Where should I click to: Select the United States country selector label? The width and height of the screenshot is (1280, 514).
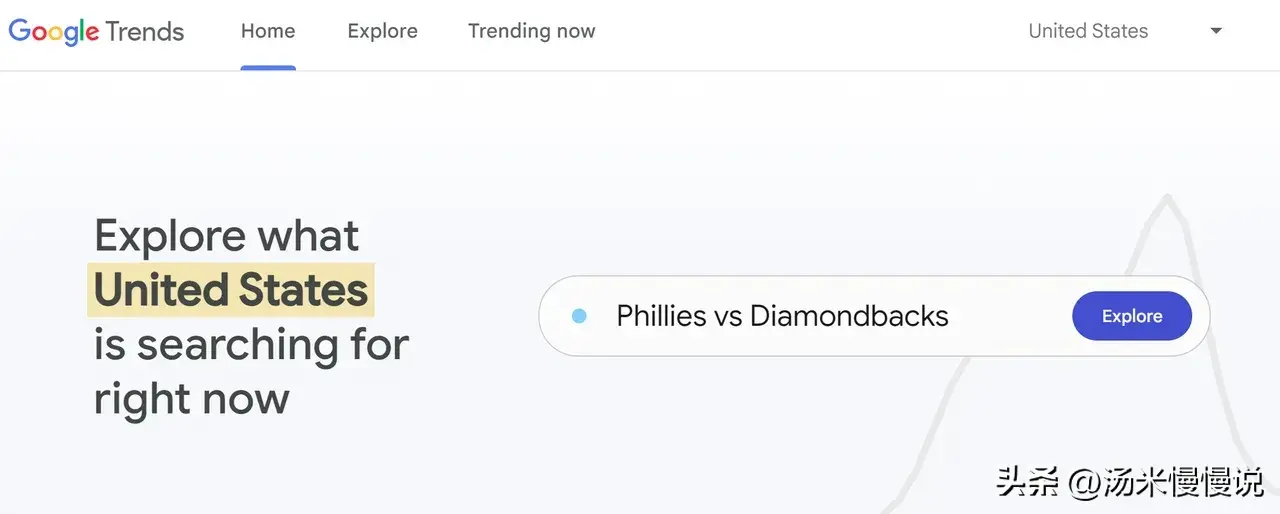1088,31
